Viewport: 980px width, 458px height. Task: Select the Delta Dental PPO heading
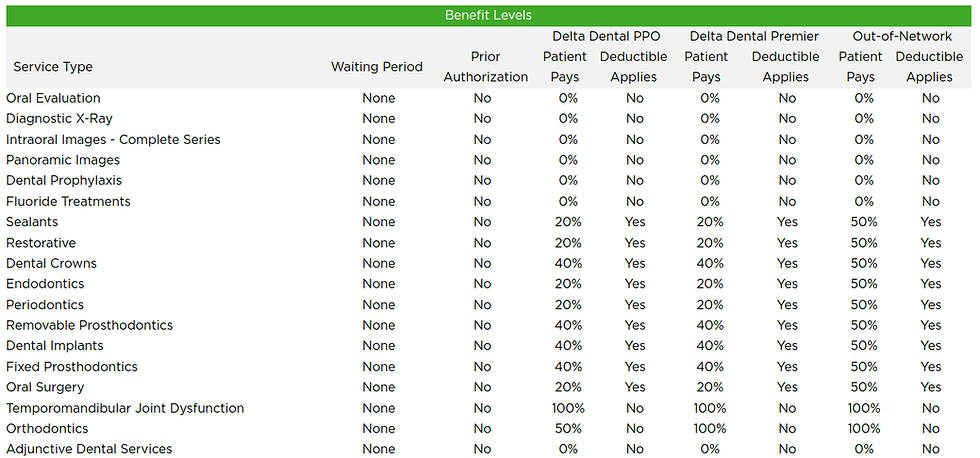[606, 36]
